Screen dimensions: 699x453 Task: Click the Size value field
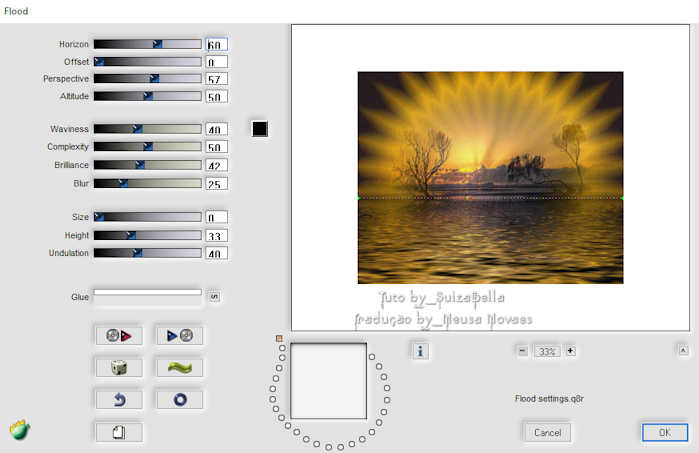pyautogui.click(x=217, y=217)
